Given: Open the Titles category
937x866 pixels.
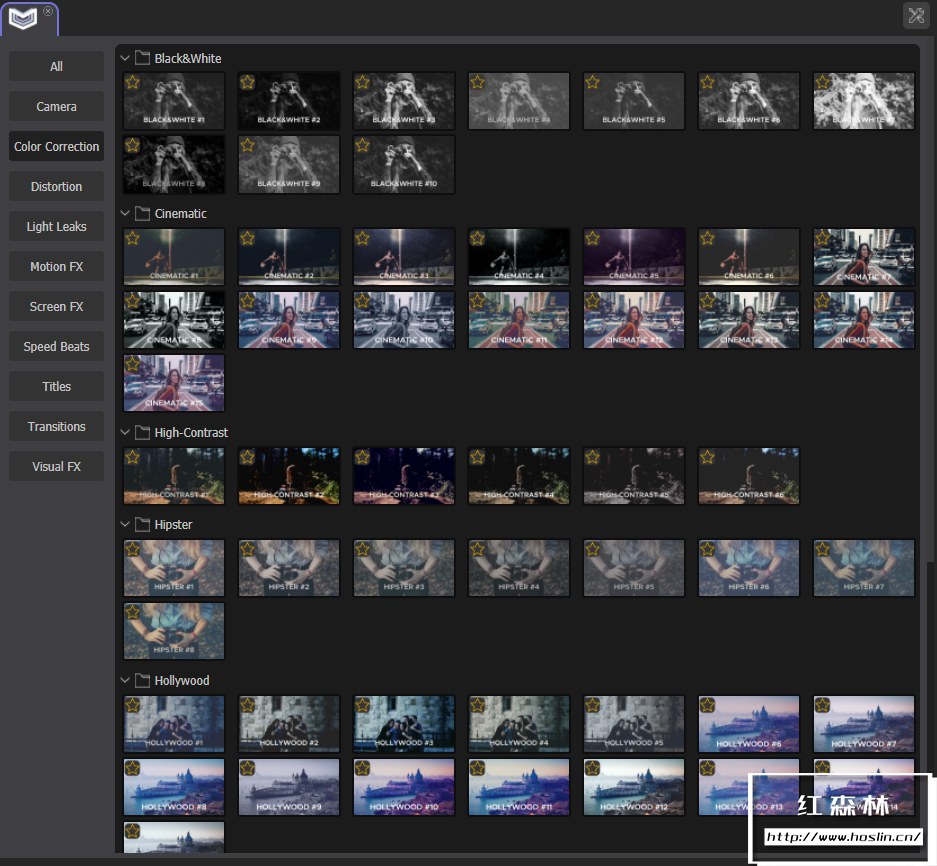Looking at the screenshot, I should pyautogui.click(x=56, y=387).
